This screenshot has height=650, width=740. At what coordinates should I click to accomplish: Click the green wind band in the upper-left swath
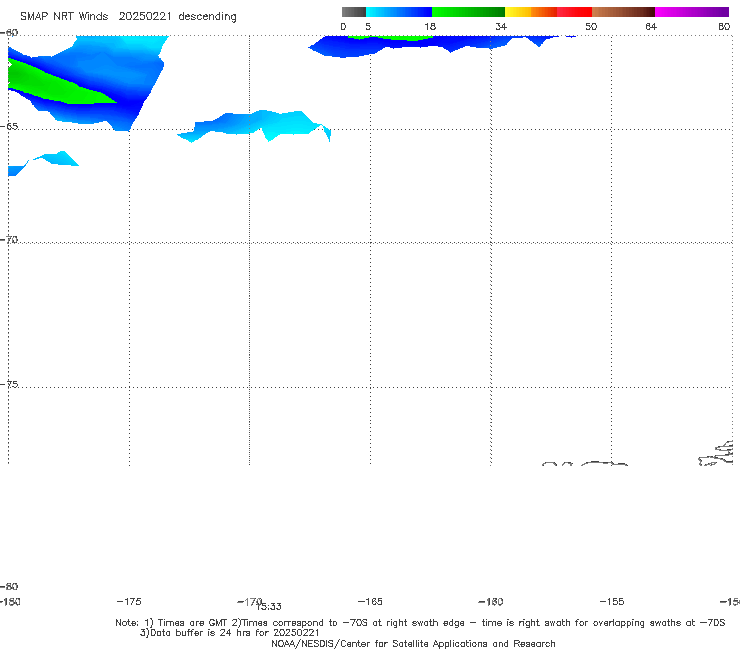[52, 84]
